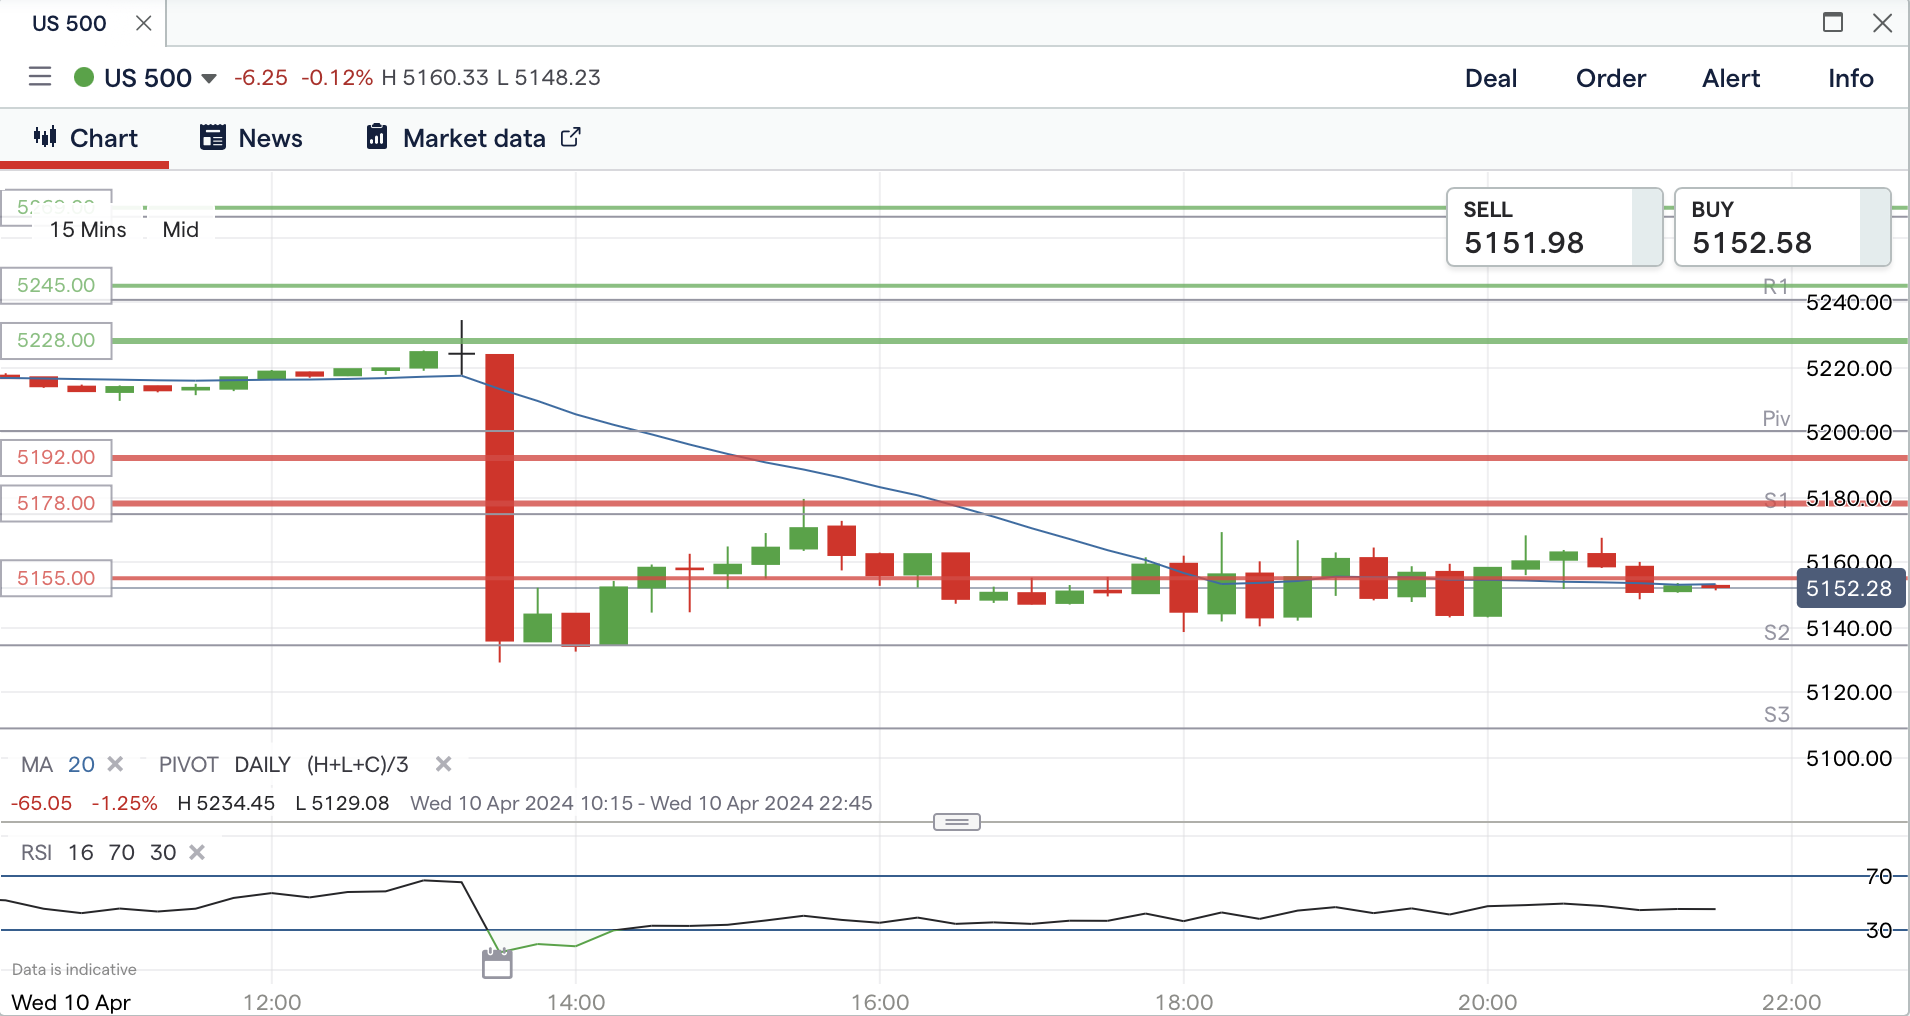Close the US 500 tab

(144, 23)
